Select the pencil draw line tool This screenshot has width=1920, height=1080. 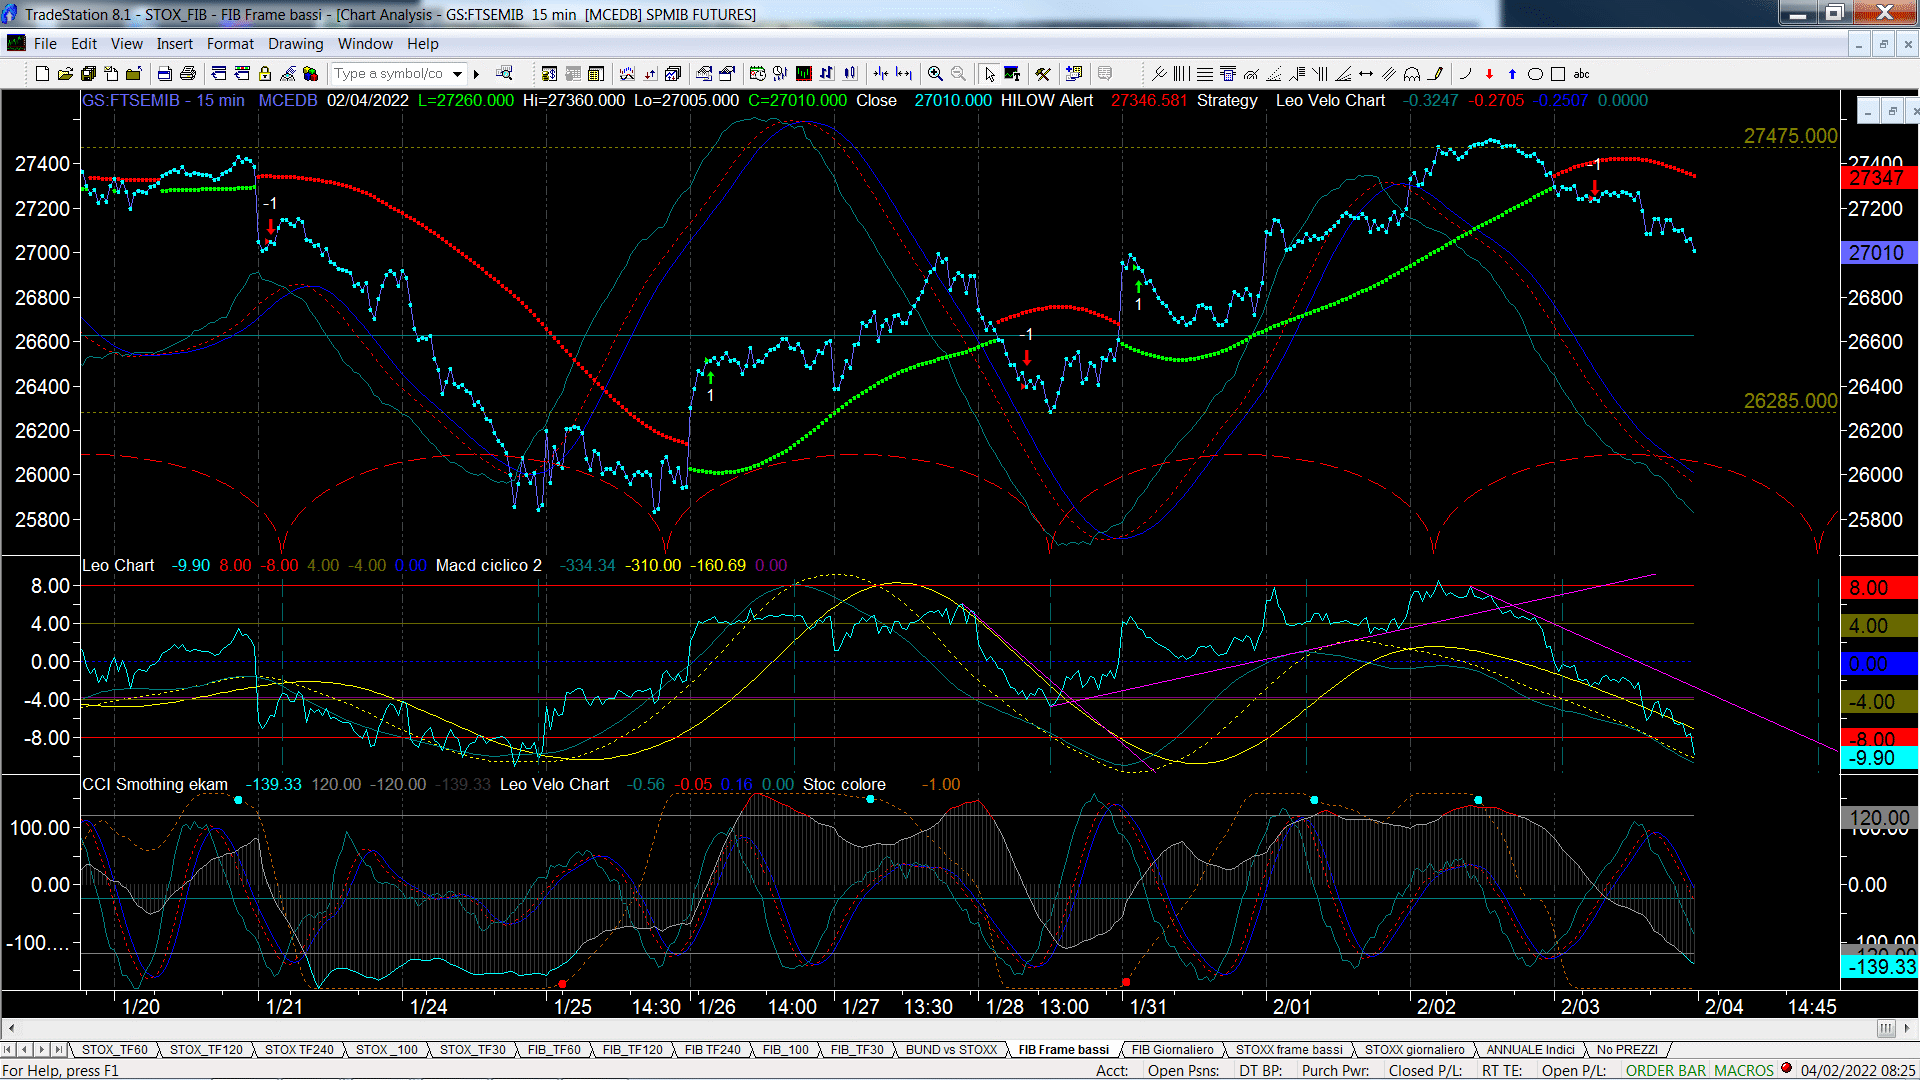point(1436,74)
